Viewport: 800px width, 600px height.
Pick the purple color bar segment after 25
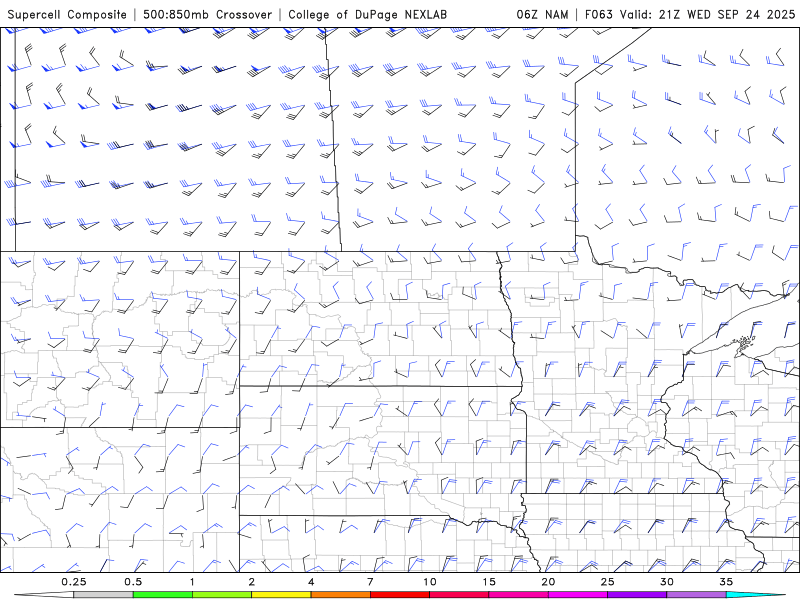[x=637, y=595]
